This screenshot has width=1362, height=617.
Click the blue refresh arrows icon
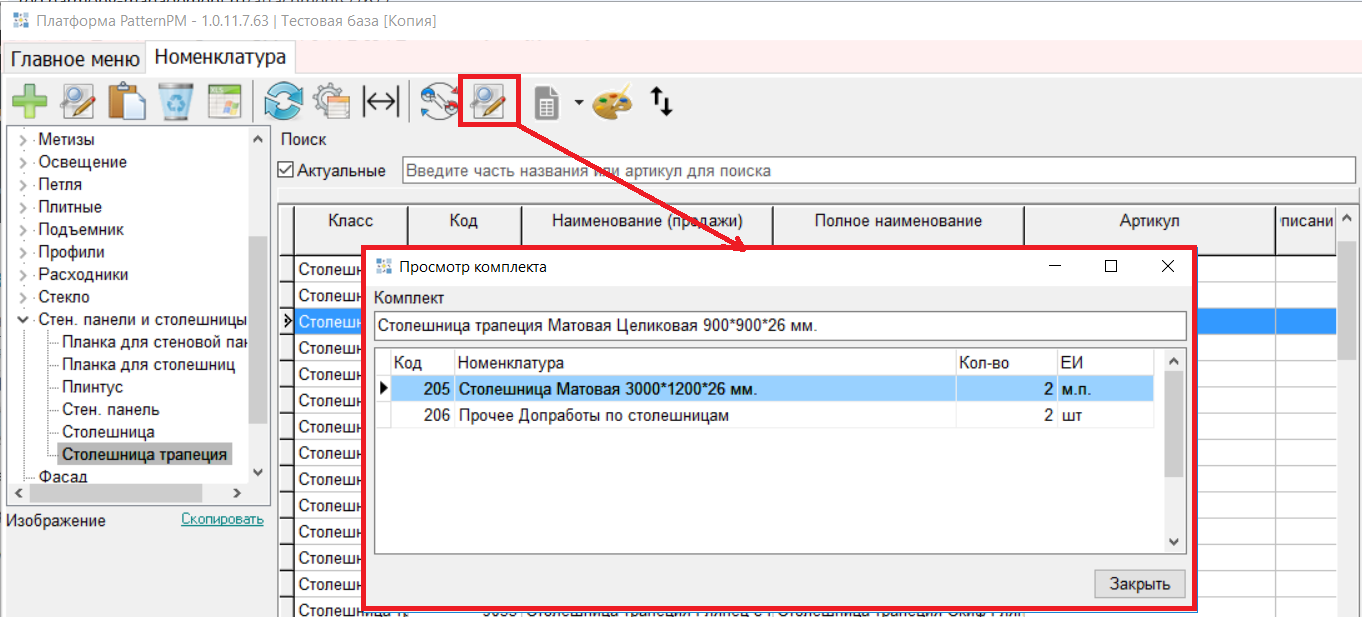pyautogui.click(x=283, y=101)
